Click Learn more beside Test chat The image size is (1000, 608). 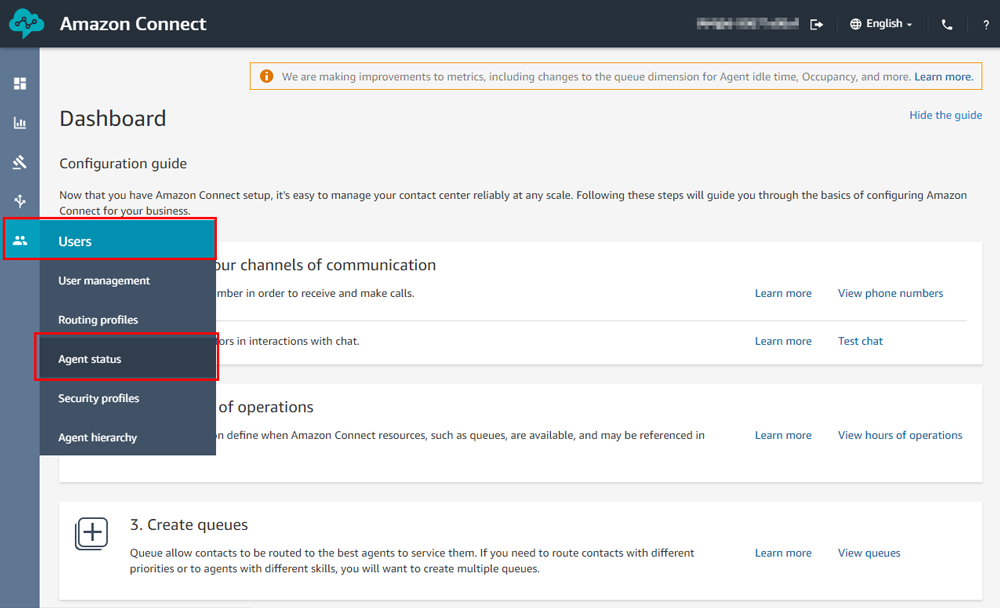pyautogui.click(x=783, y=341)
